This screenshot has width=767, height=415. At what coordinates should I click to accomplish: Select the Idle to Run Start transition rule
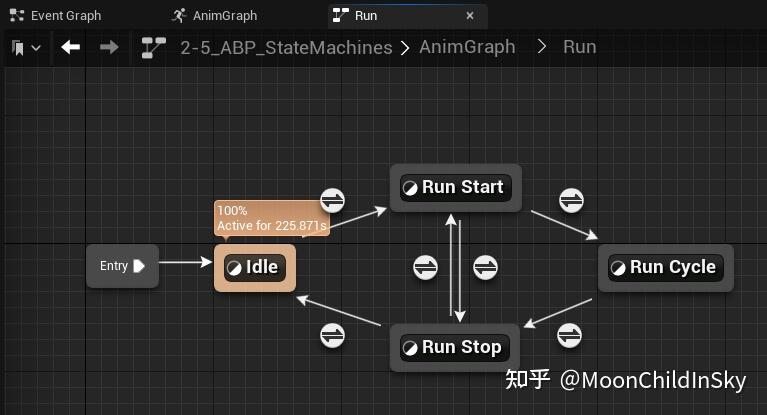[x=333, y=200]
